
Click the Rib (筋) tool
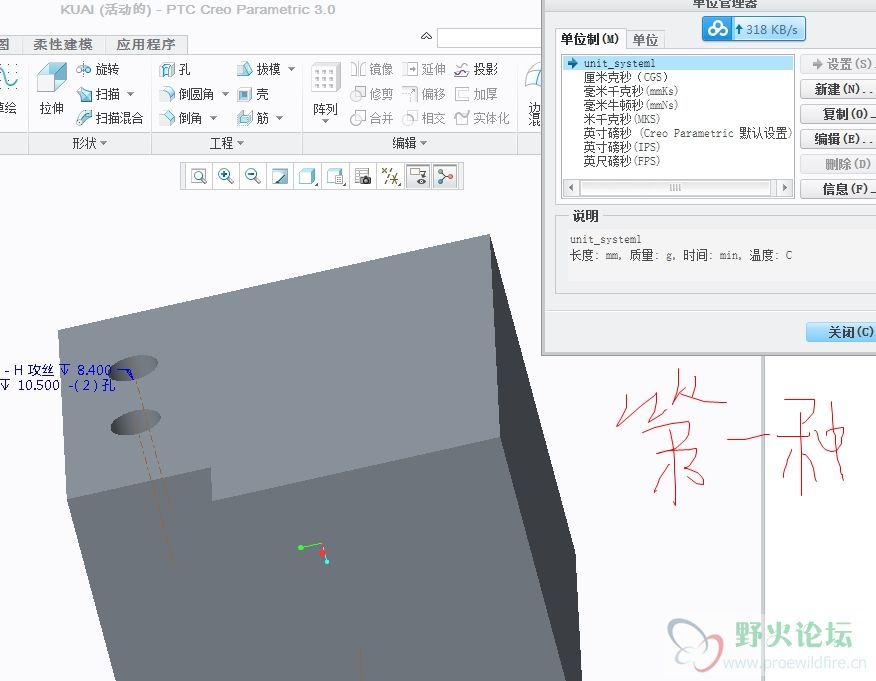click(253, 118)
